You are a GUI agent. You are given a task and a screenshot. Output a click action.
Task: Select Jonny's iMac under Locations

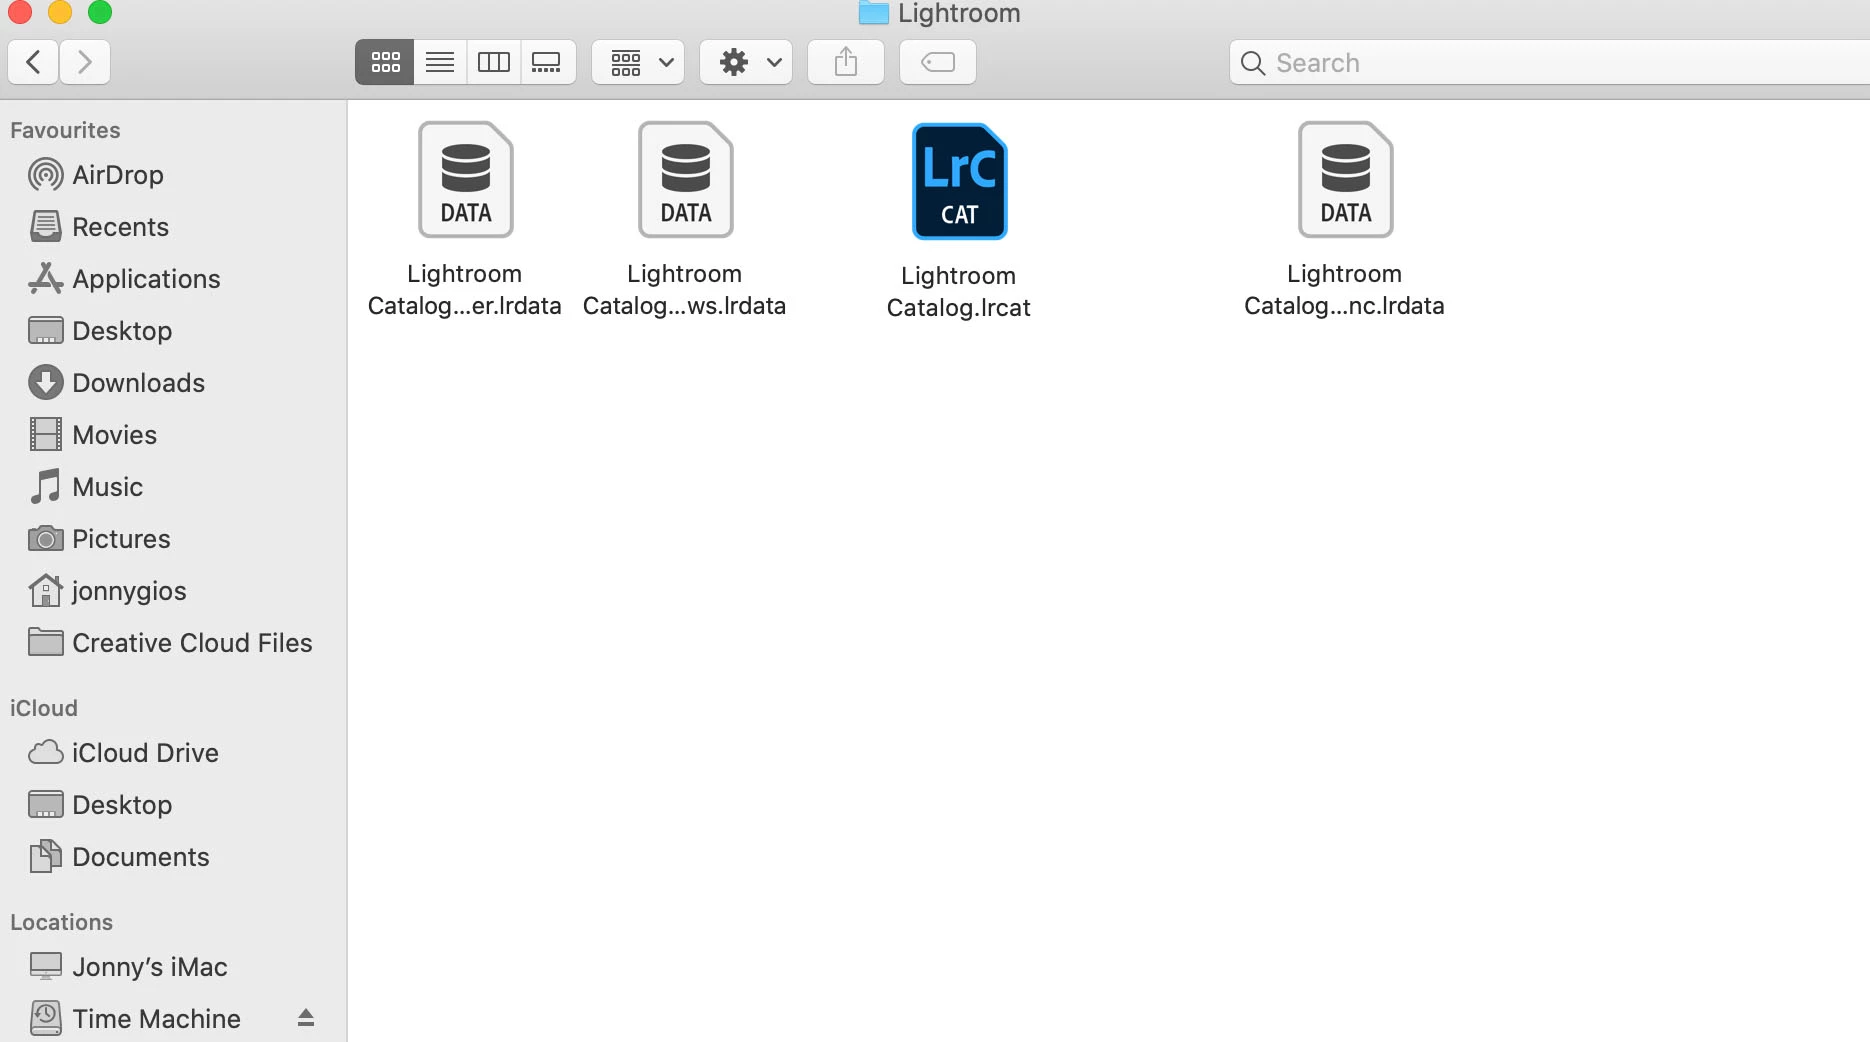click(x=173, y=967)
